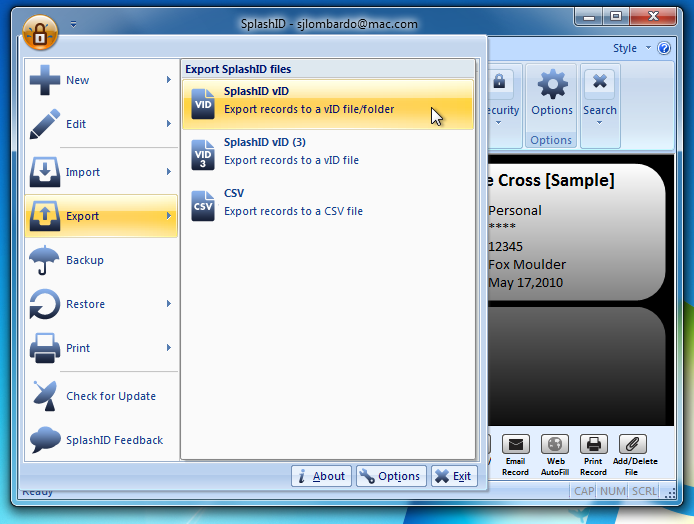Click the SplashID padlock application button
This screenshot has width=694, height=524.
[40, 32]
